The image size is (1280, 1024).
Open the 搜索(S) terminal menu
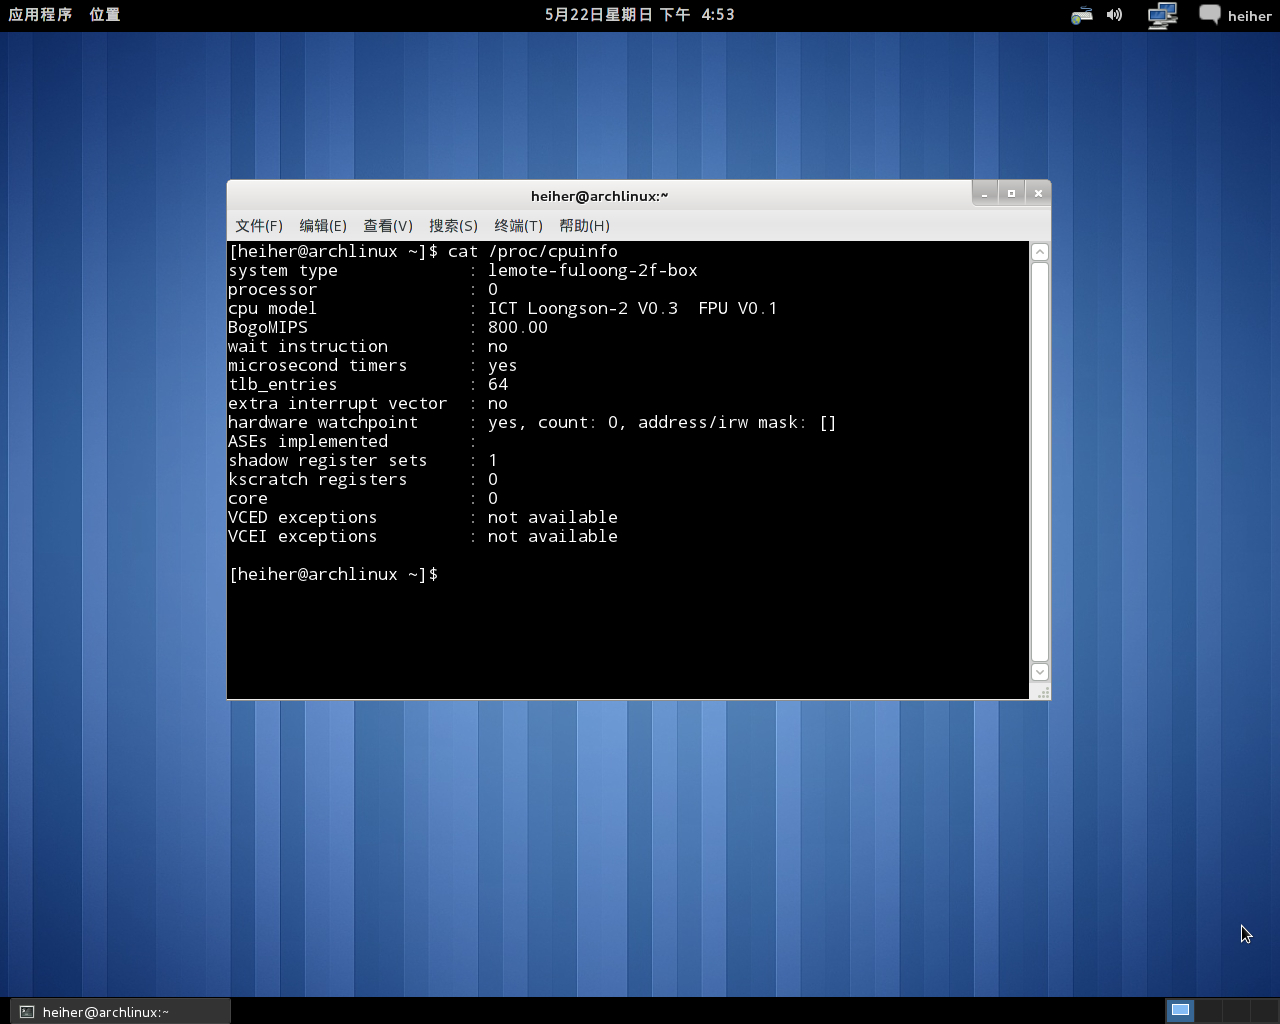(453, 226)
